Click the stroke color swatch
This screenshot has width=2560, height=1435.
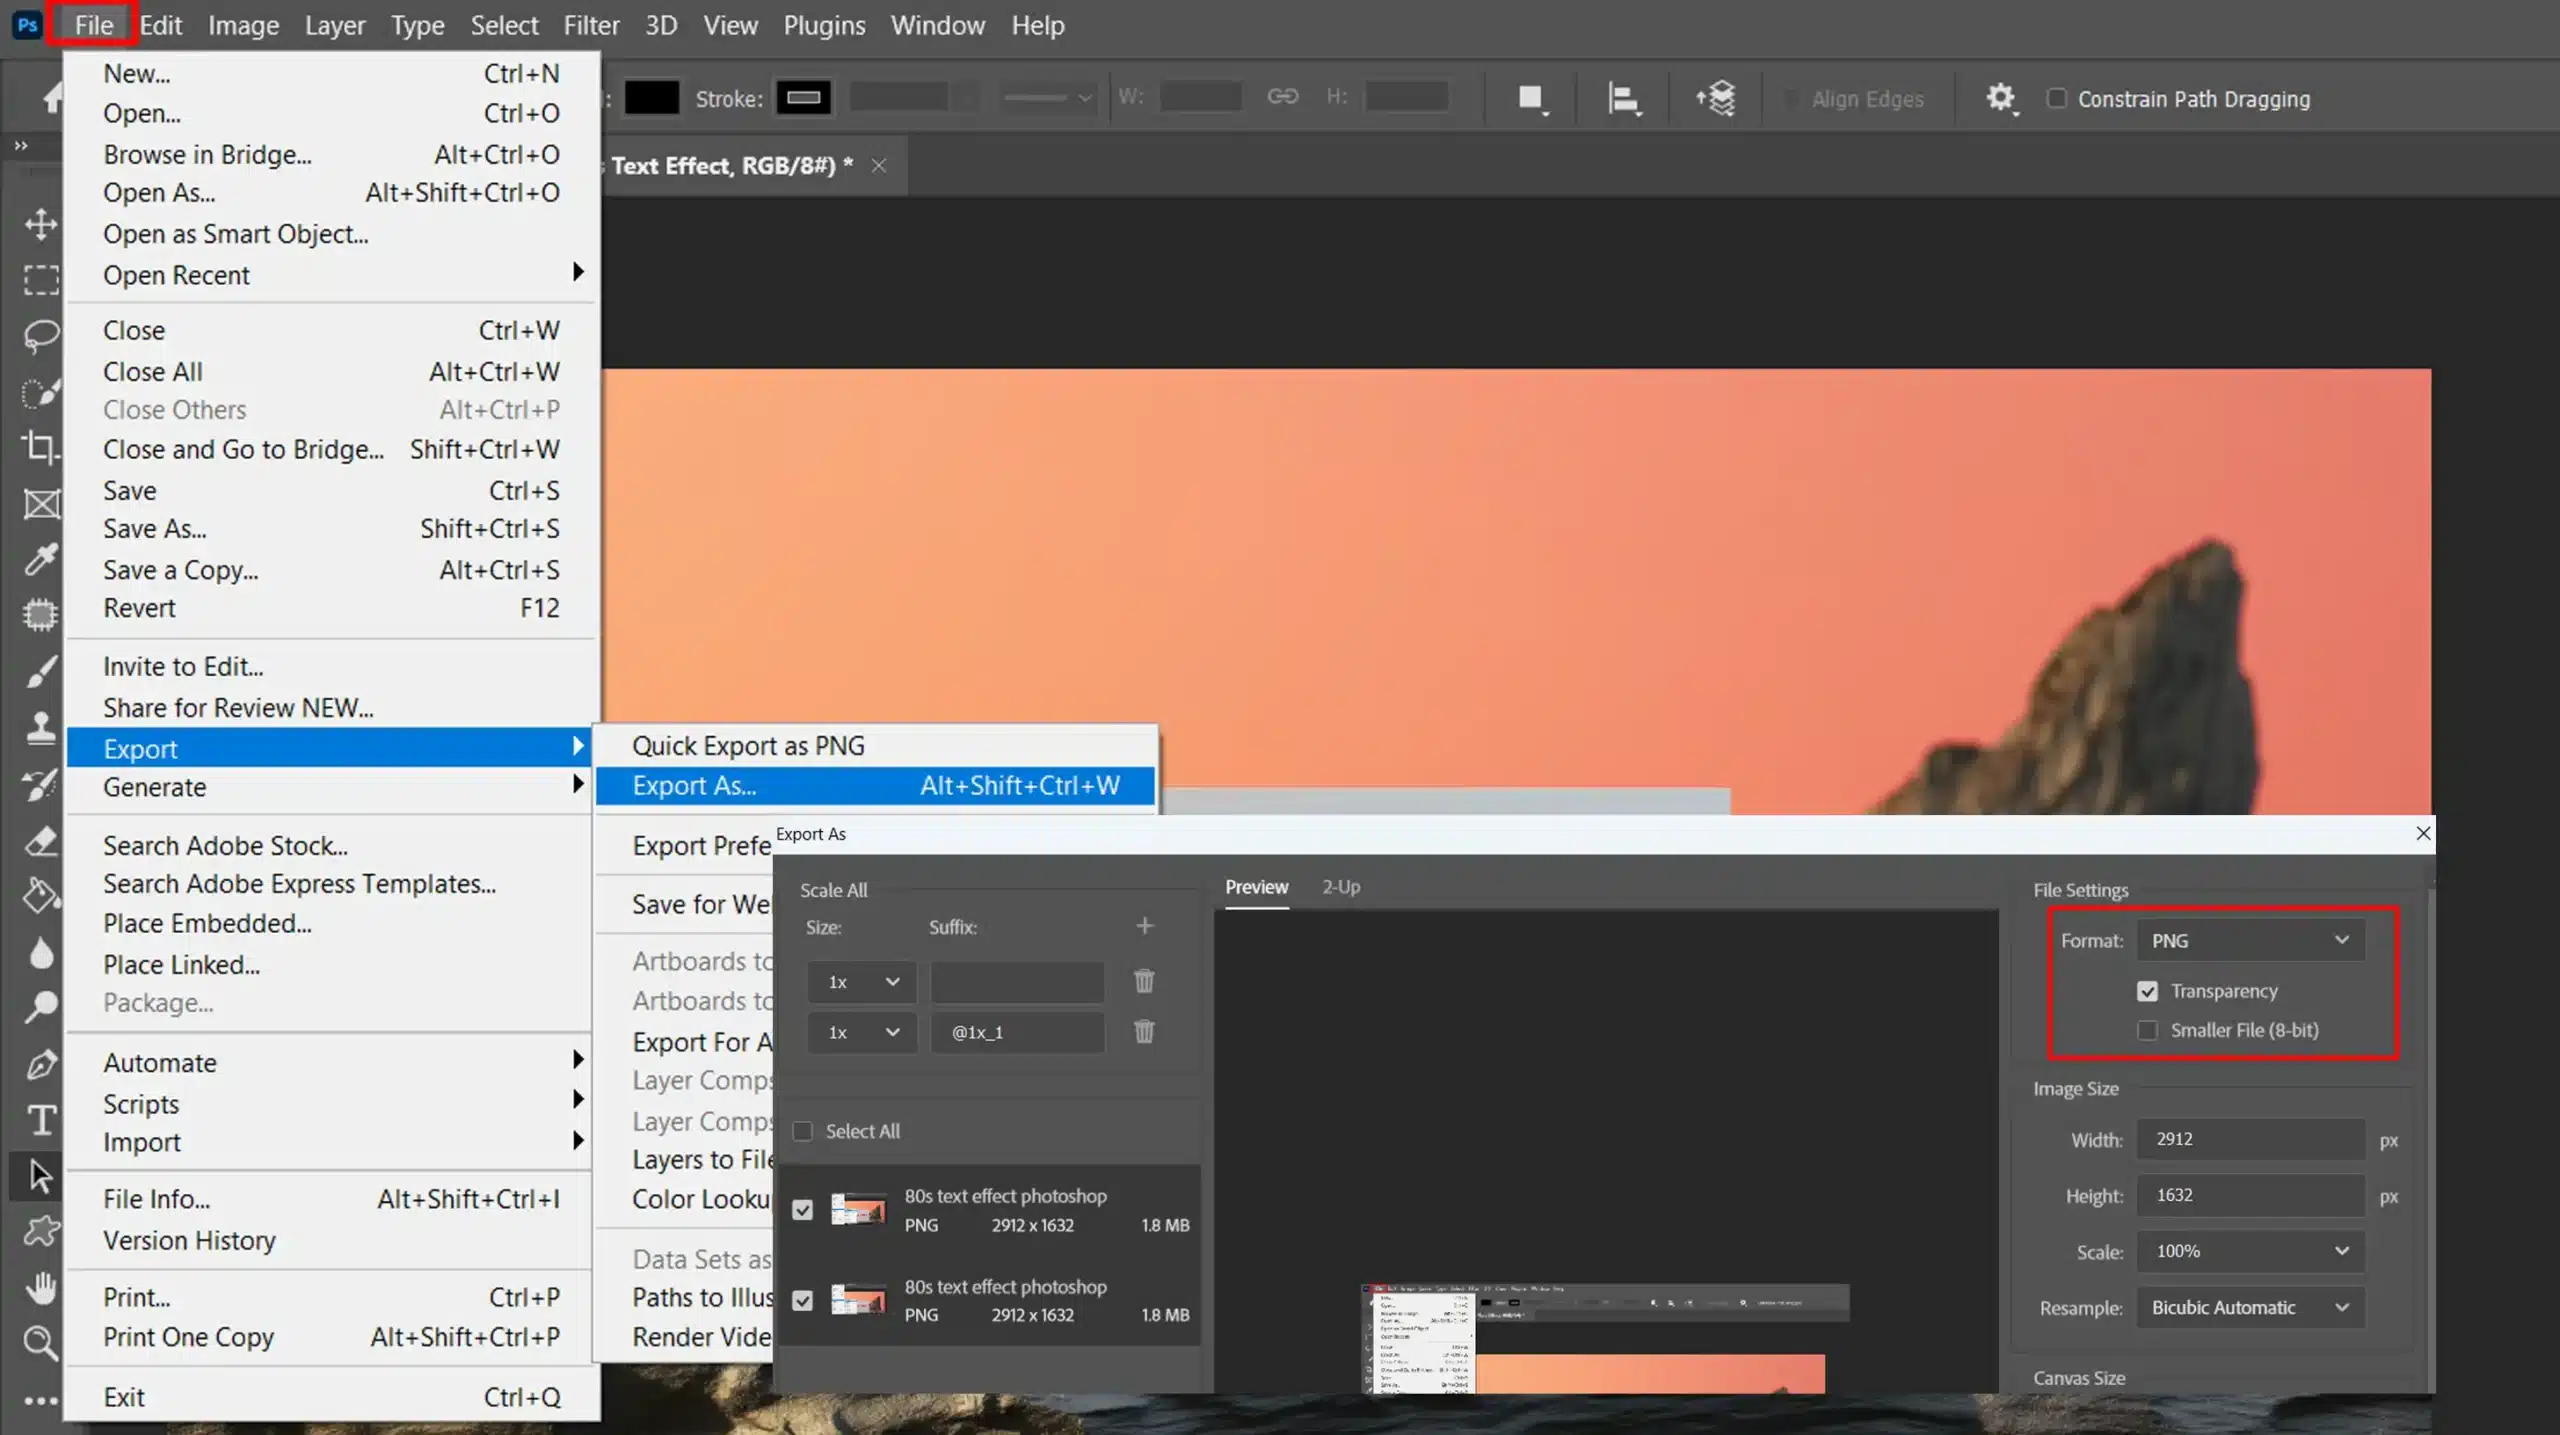point(804,95)
